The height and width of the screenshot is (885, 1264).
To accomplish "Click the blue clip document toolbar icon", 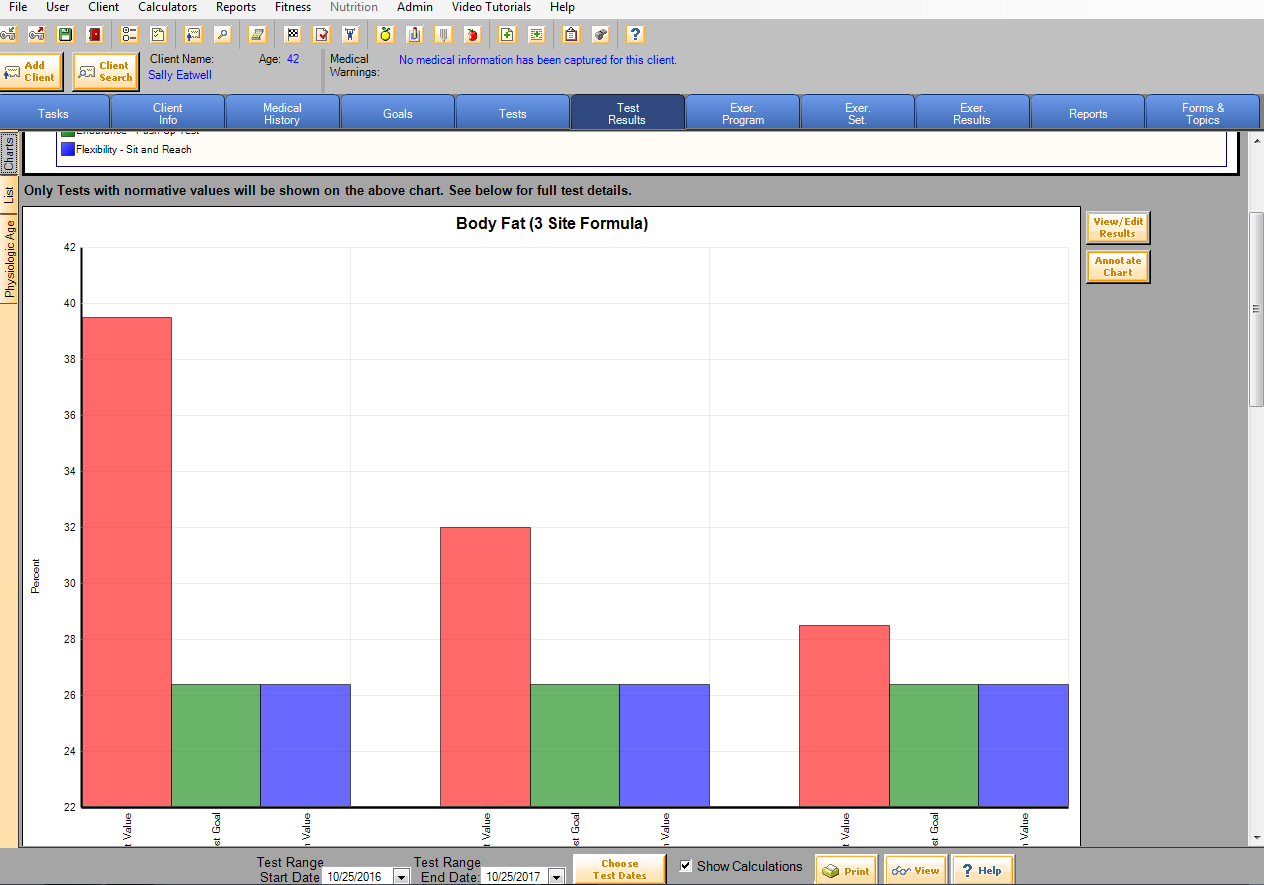I will pyautogui.click(x=414, y=34).
